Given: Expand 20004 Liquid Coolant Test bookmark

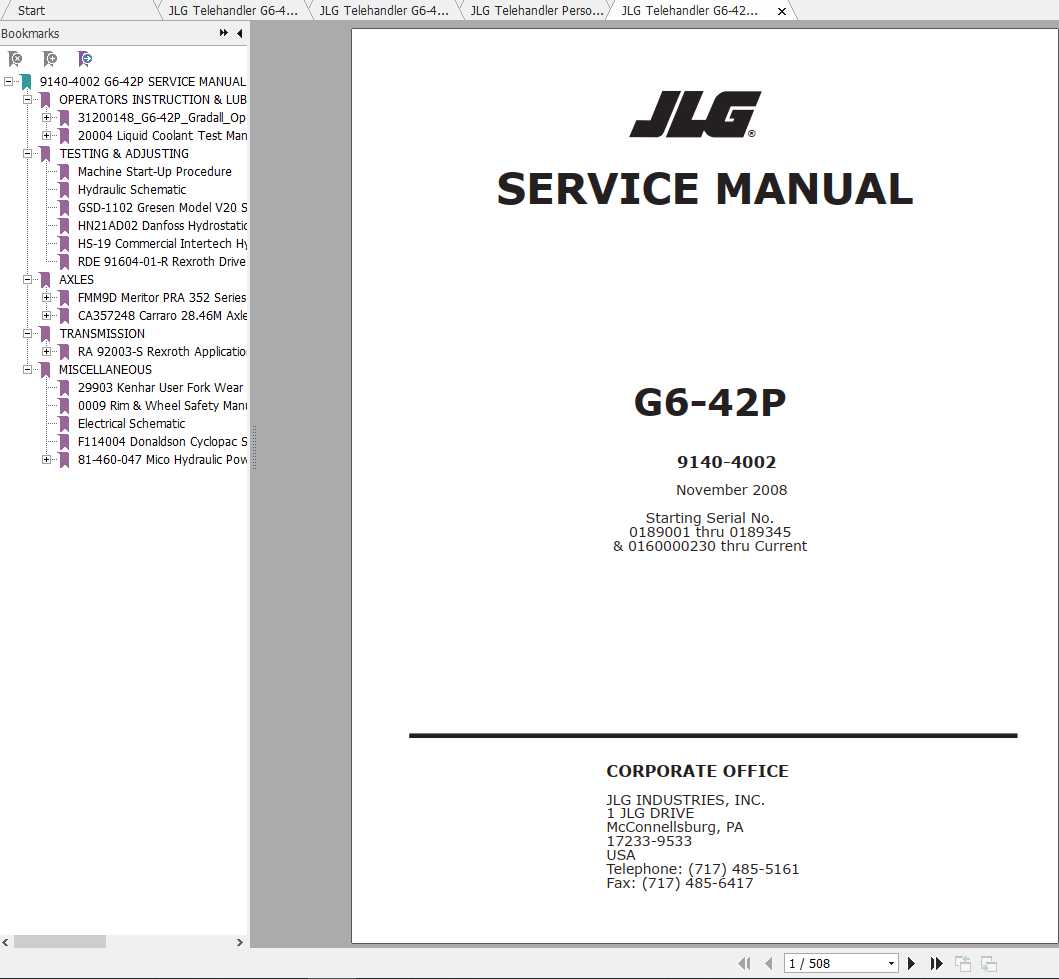Looking at the screenshot, I should pos(47,136).
